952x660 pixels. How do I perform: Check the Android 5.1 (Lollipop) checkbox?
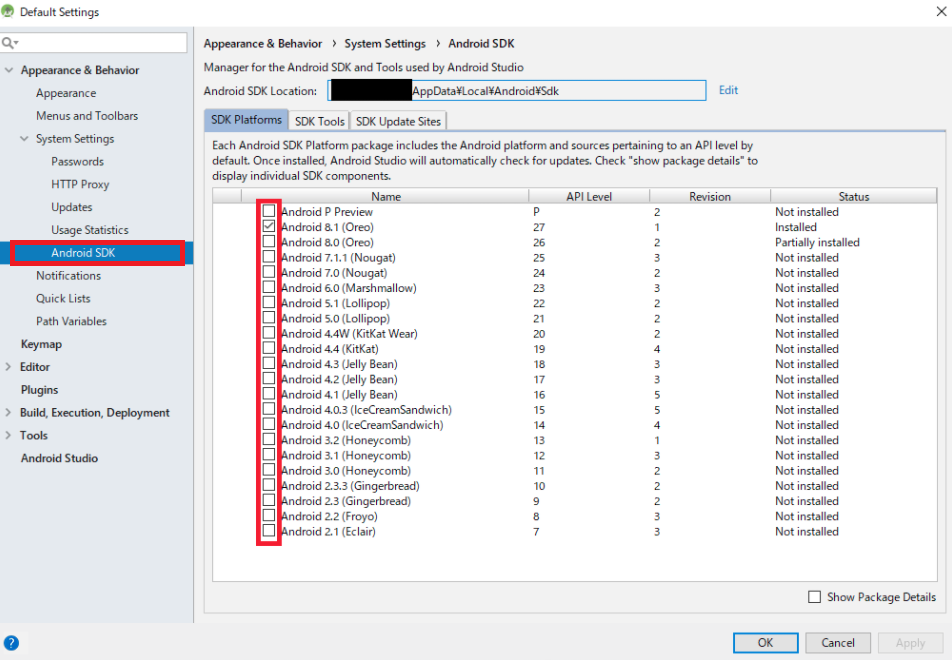(x=269, y=302)
